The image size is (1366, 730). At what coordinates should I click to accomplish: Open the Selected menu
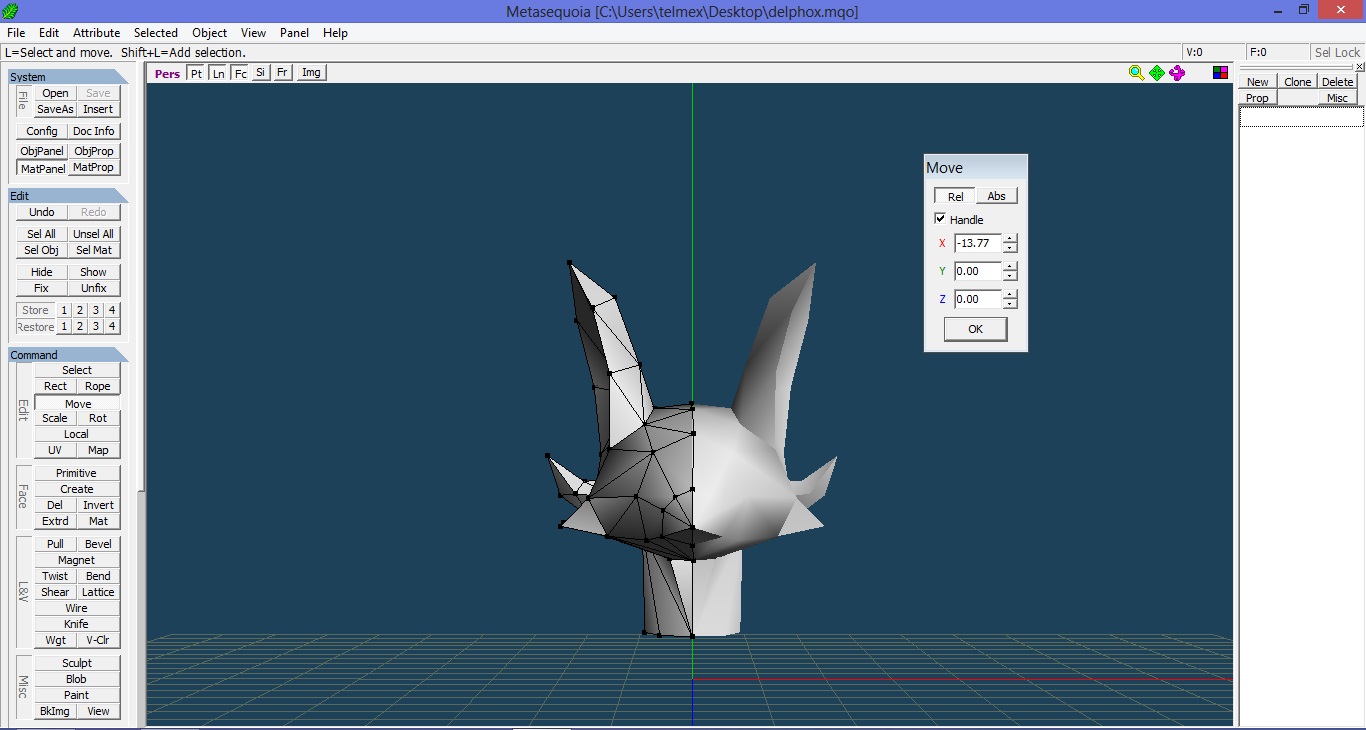[x=156, y=33]
